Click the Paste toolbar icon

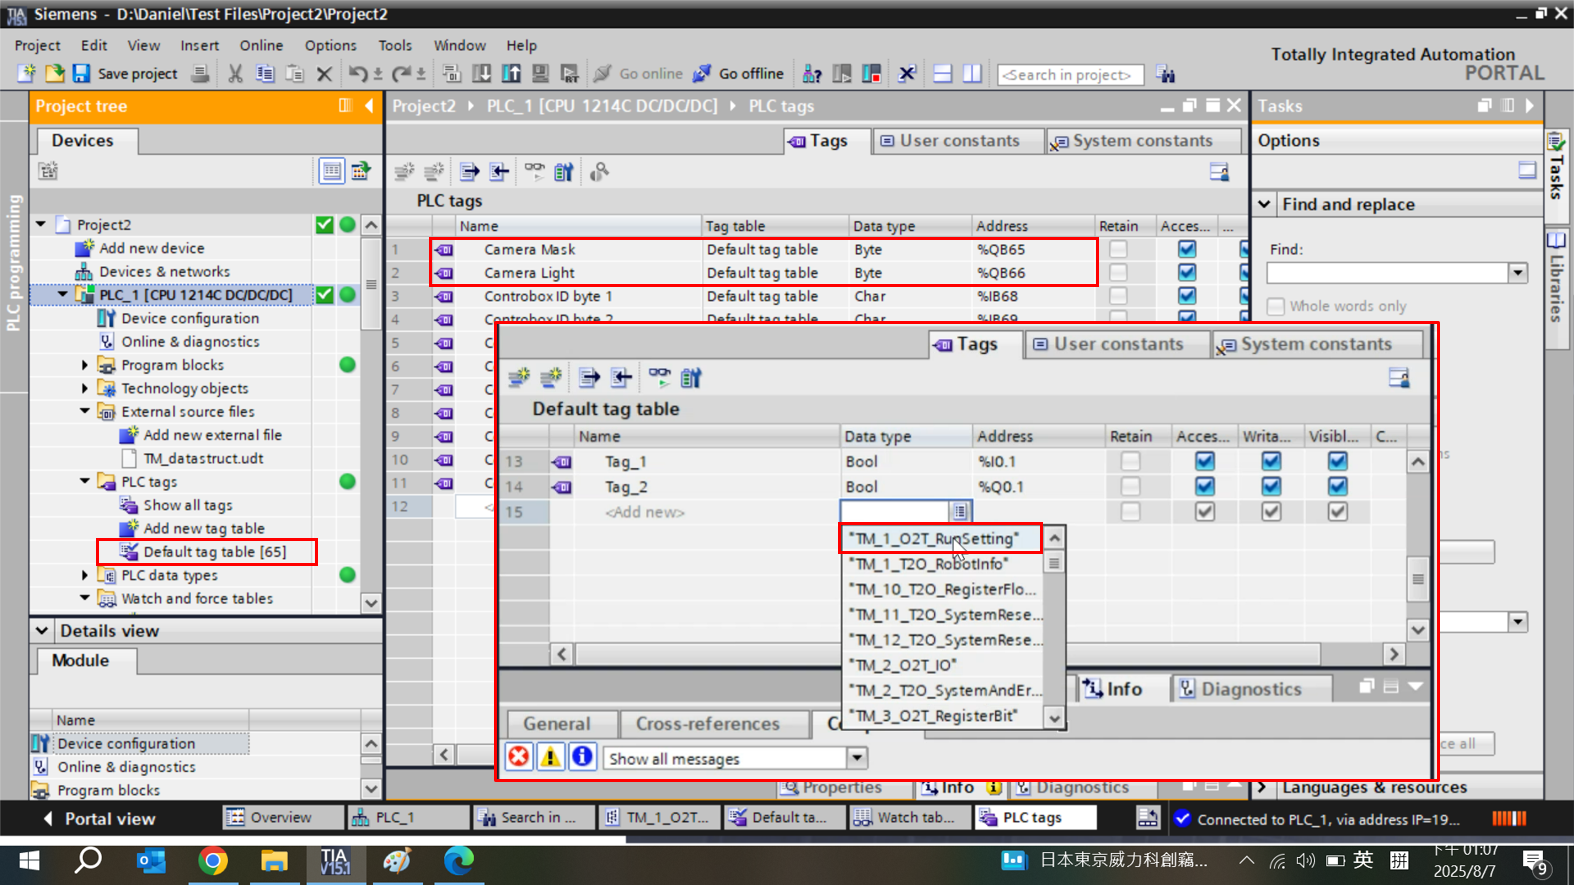(294, 73)
